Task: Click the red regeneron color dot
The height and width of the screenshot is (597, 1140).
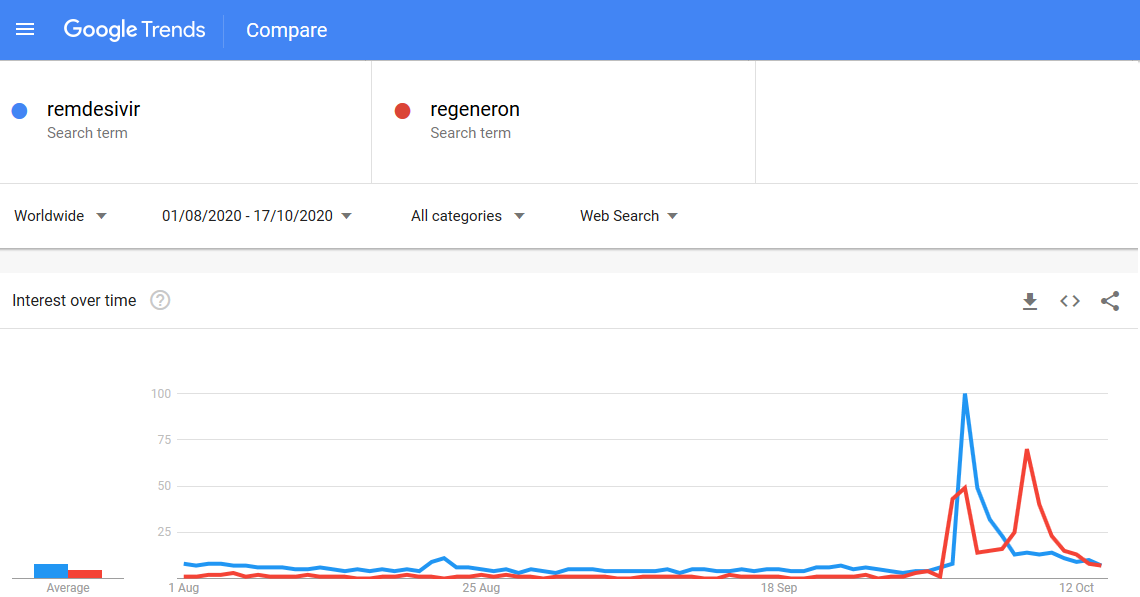Action: click(402, 111)
